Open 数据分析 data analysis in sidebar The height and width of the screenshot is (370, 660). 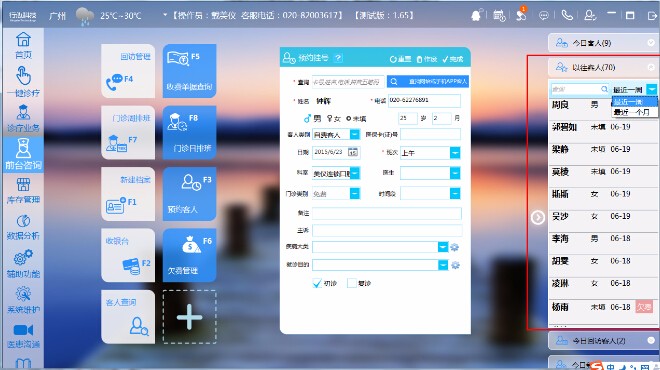[23, 227]
